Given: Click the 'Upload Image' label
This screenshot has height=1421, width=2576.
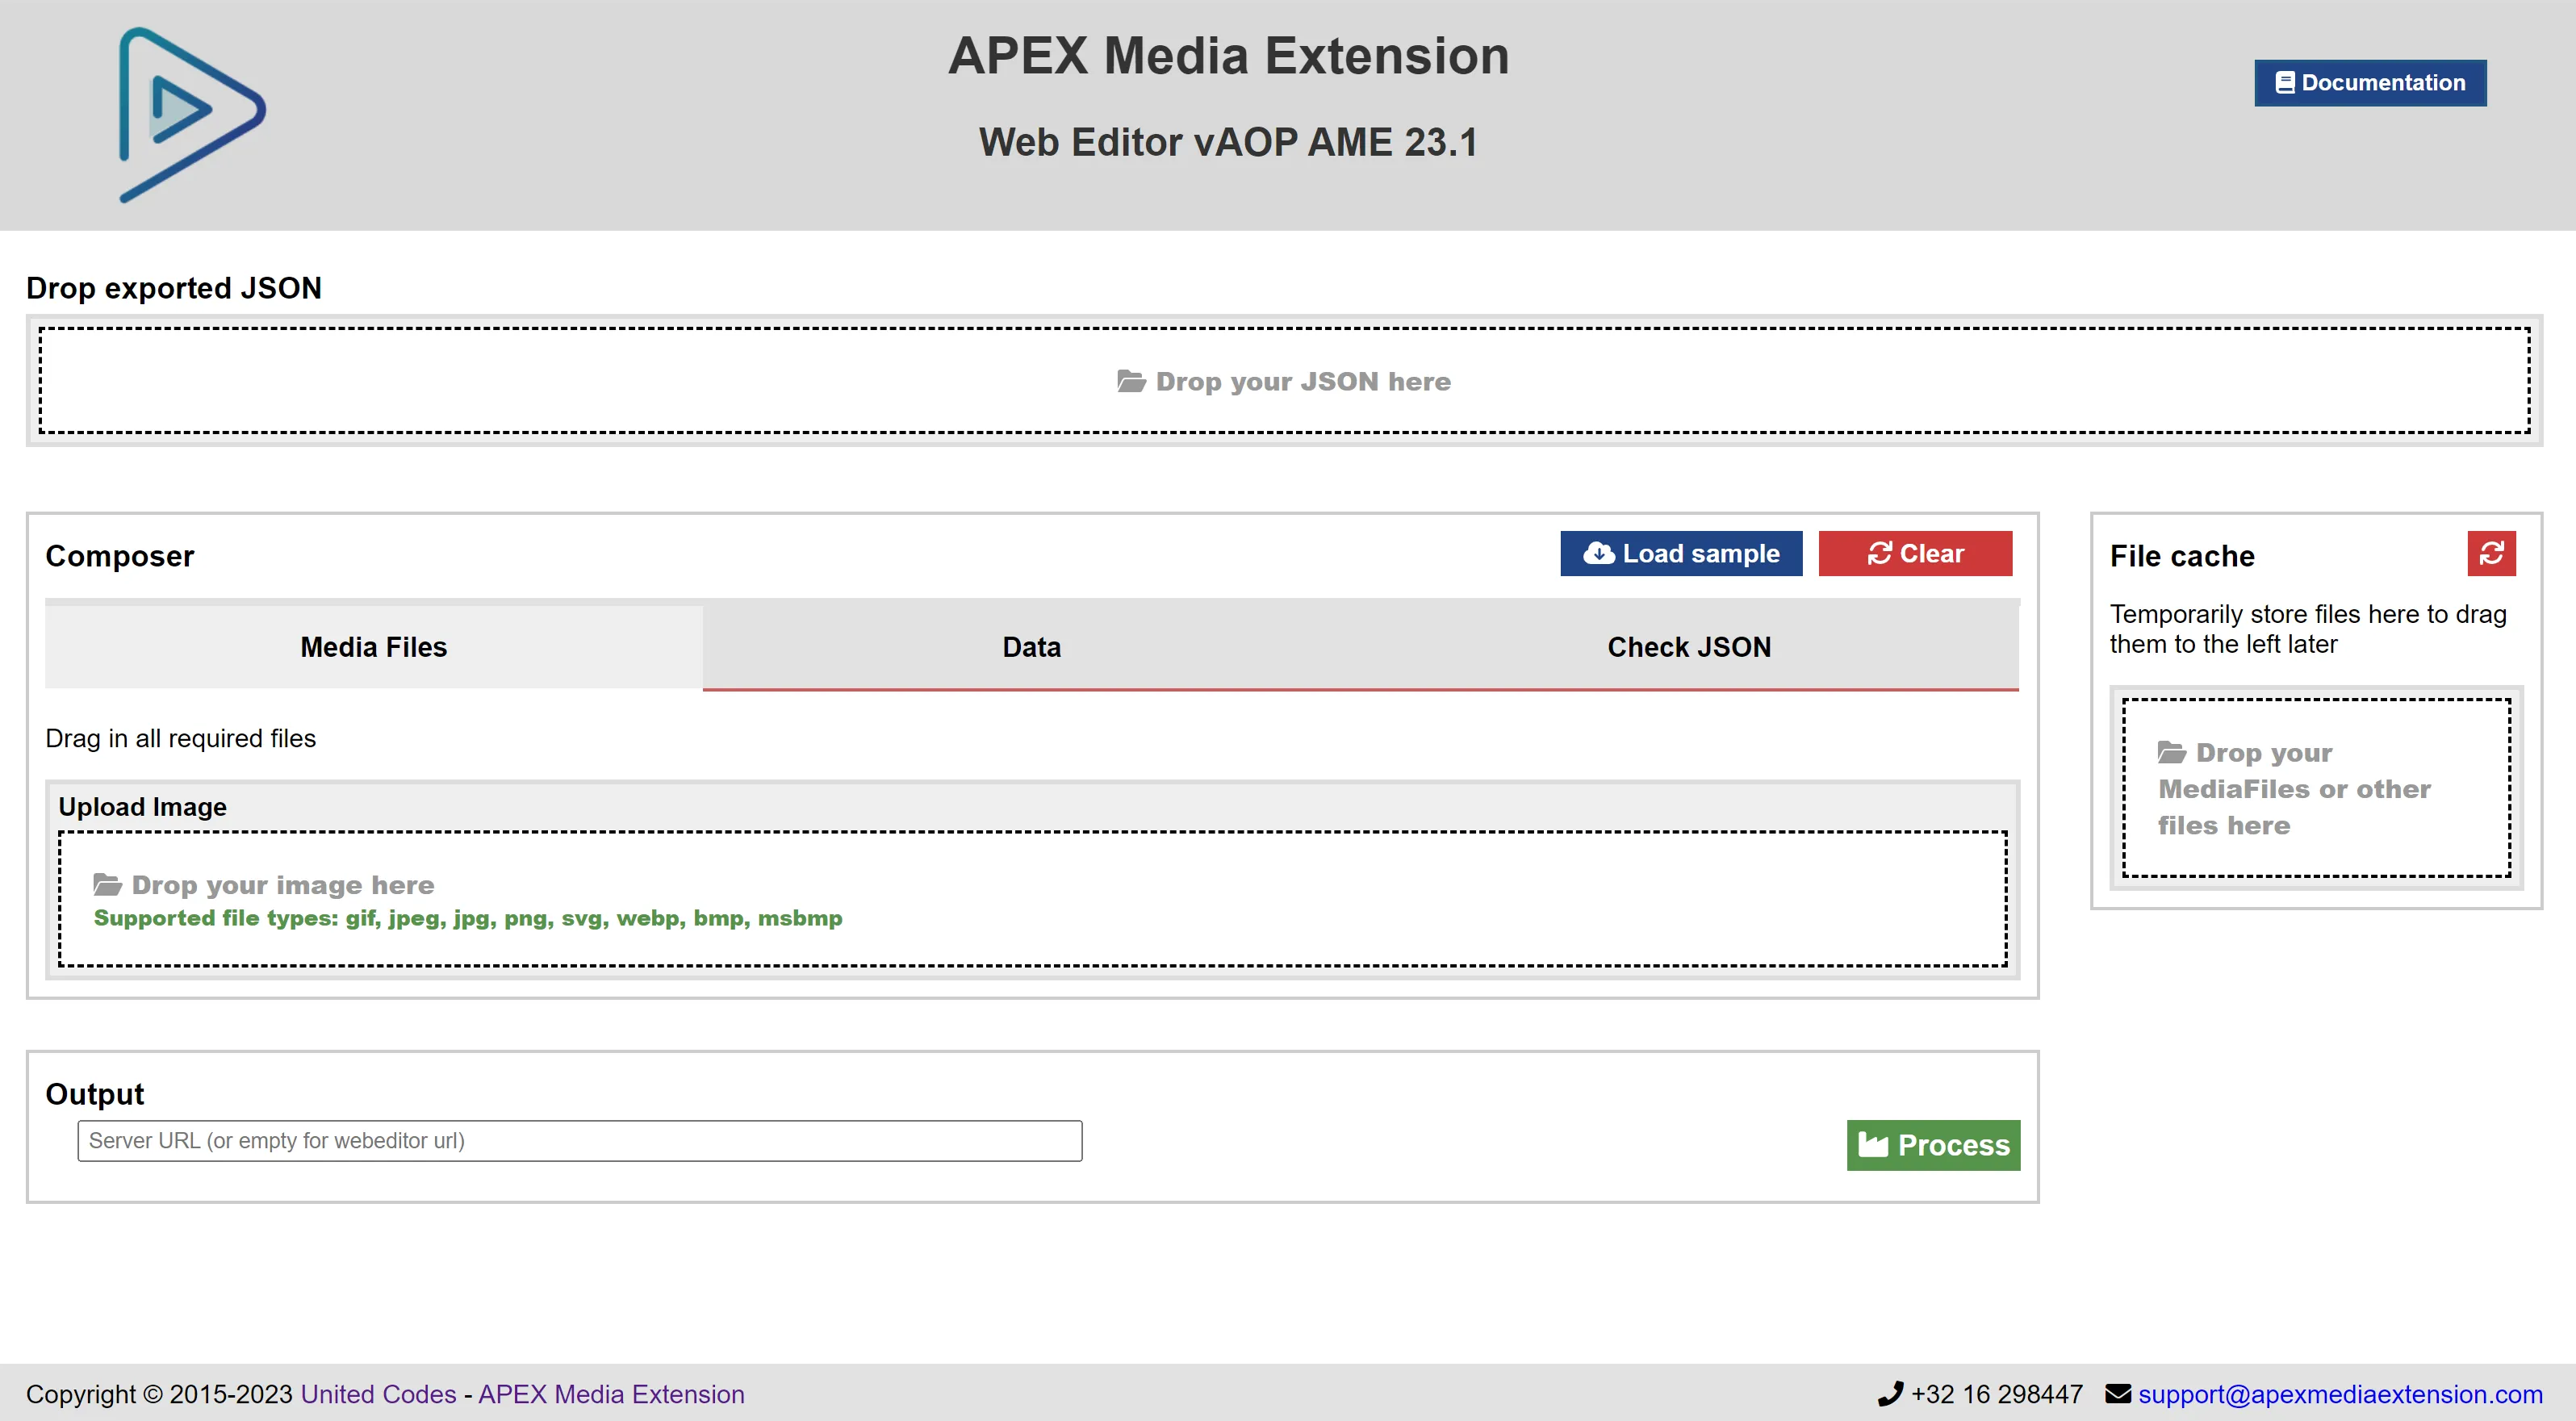Looking at the screenshot, I should [142, 807].
